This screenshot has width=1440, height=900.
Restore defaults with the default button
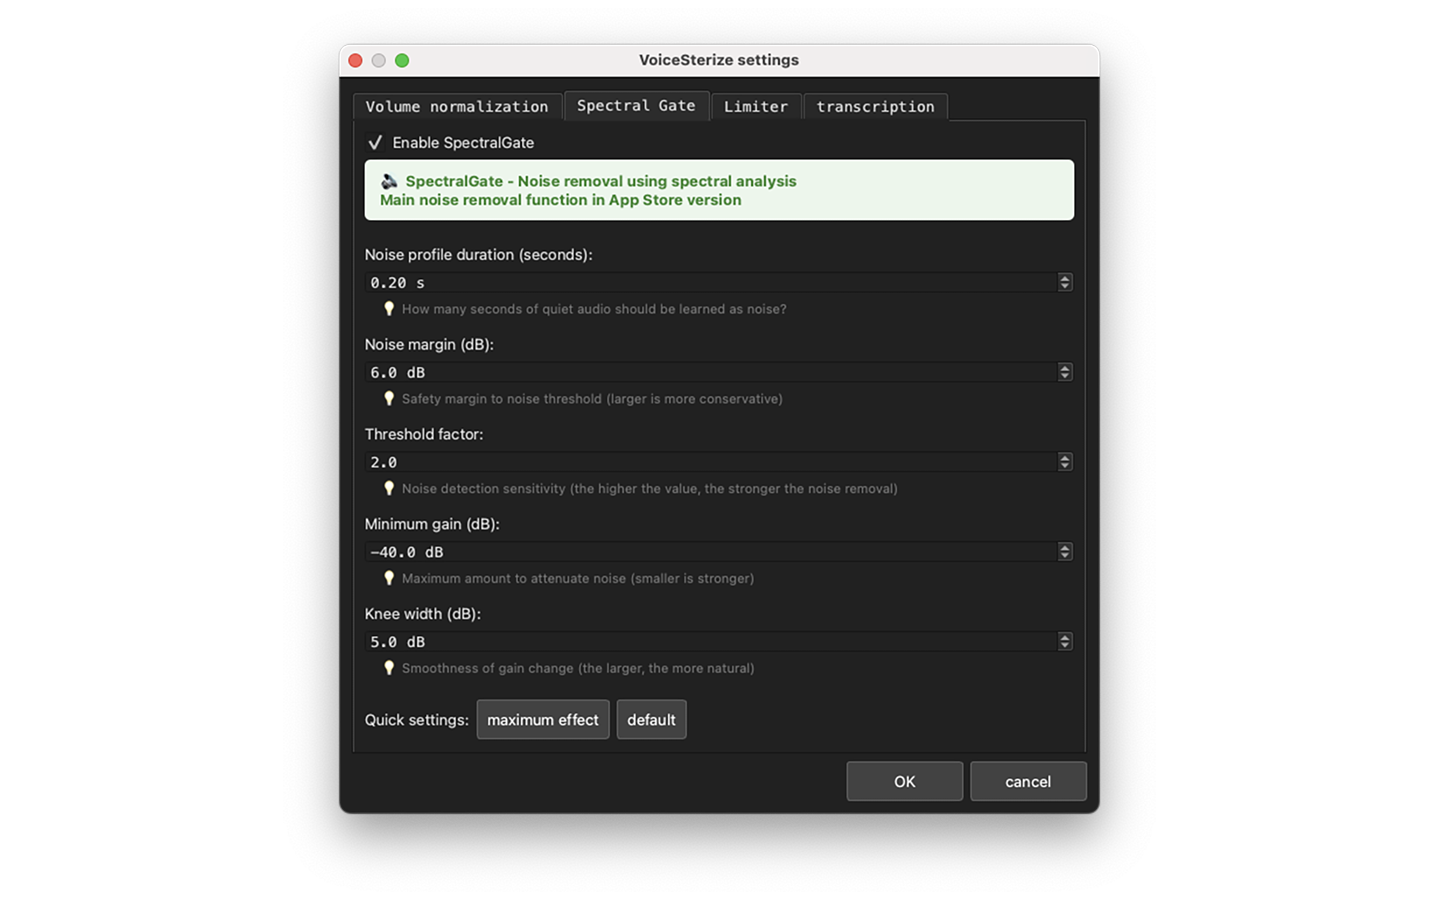coord(651,719)
